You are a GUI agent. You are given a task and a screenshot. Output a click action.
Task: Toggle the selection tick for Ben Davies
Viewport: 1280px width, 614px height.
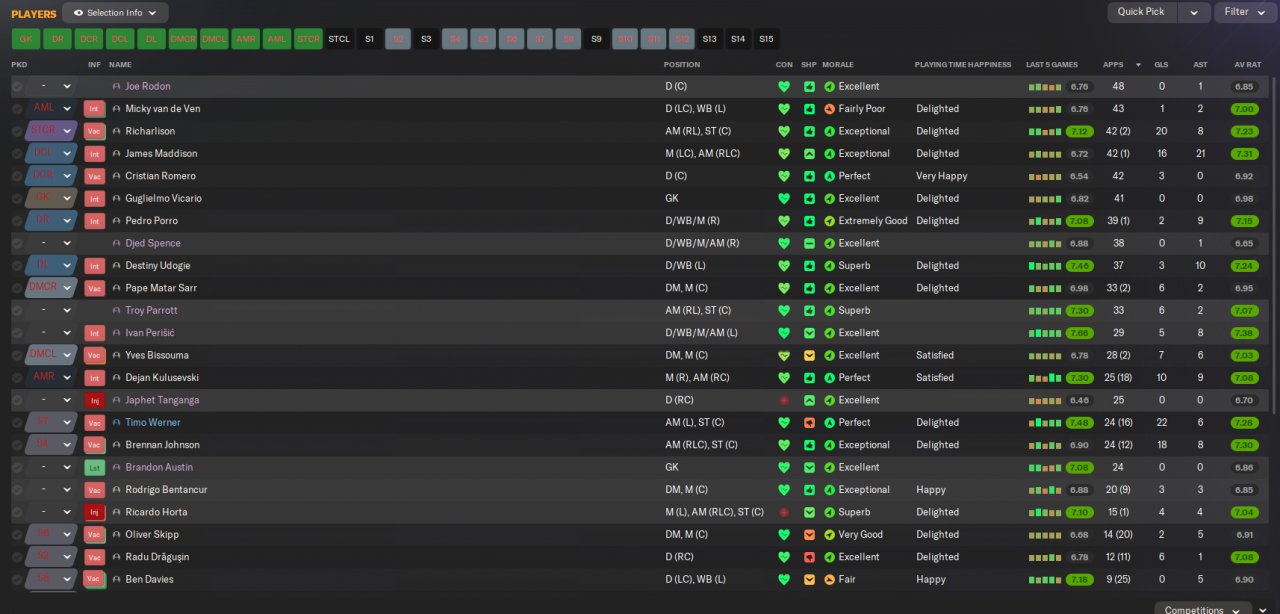click(x=17, y=579)
